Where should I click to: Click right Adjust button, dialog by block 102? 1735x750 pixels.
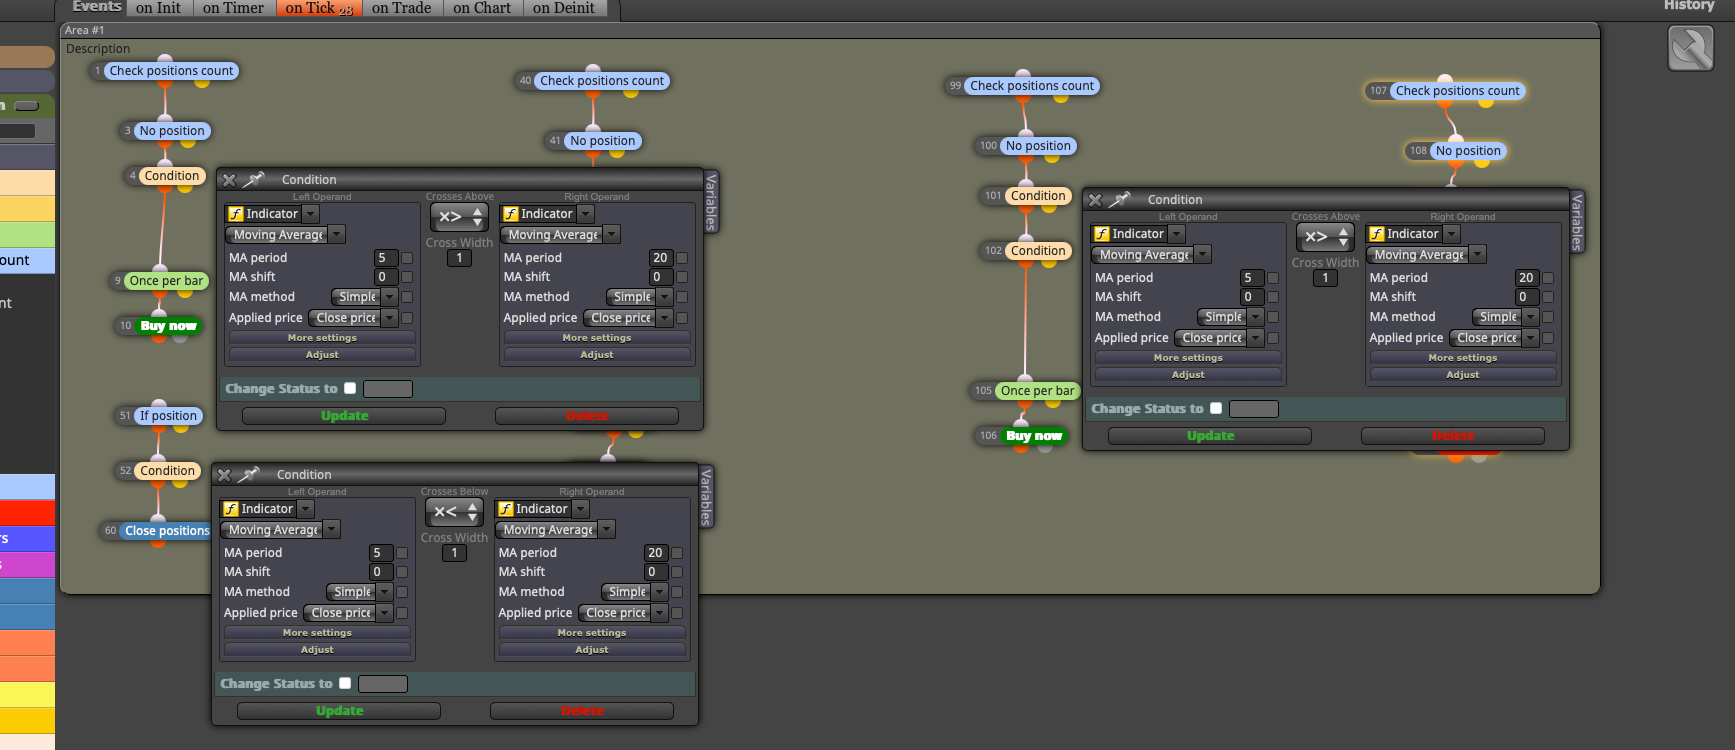(1462, 375)
